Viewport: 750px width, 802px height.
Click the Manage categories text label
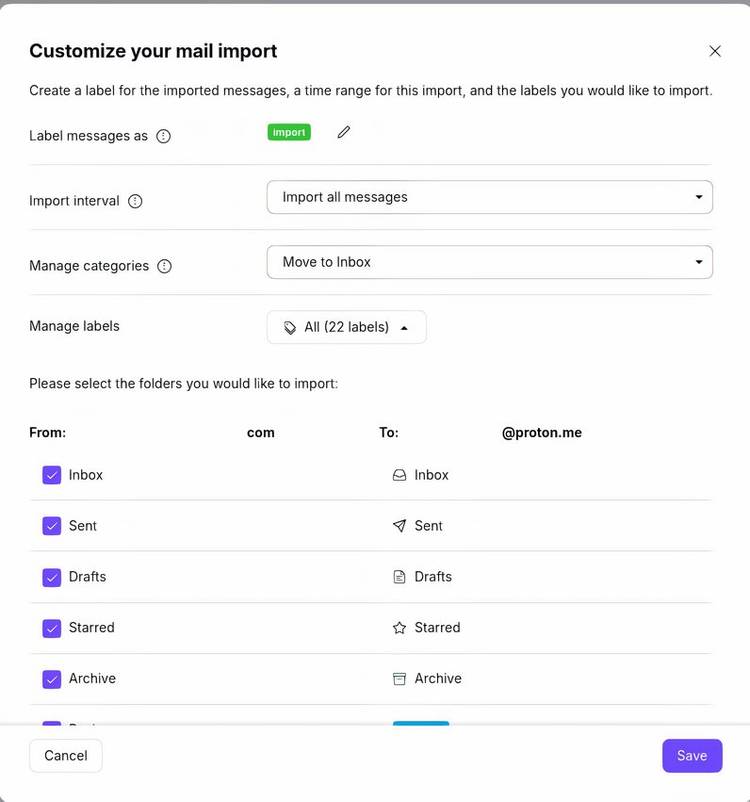point(89,266)
